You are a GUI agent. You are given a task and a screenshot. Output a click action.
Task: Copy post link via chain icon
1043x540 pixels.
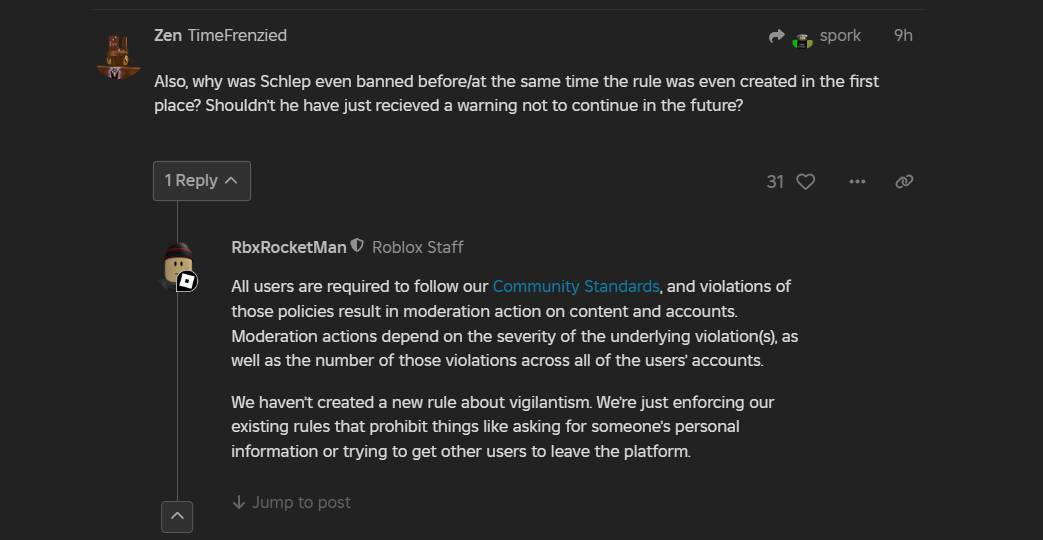click(x=904, y=182)
